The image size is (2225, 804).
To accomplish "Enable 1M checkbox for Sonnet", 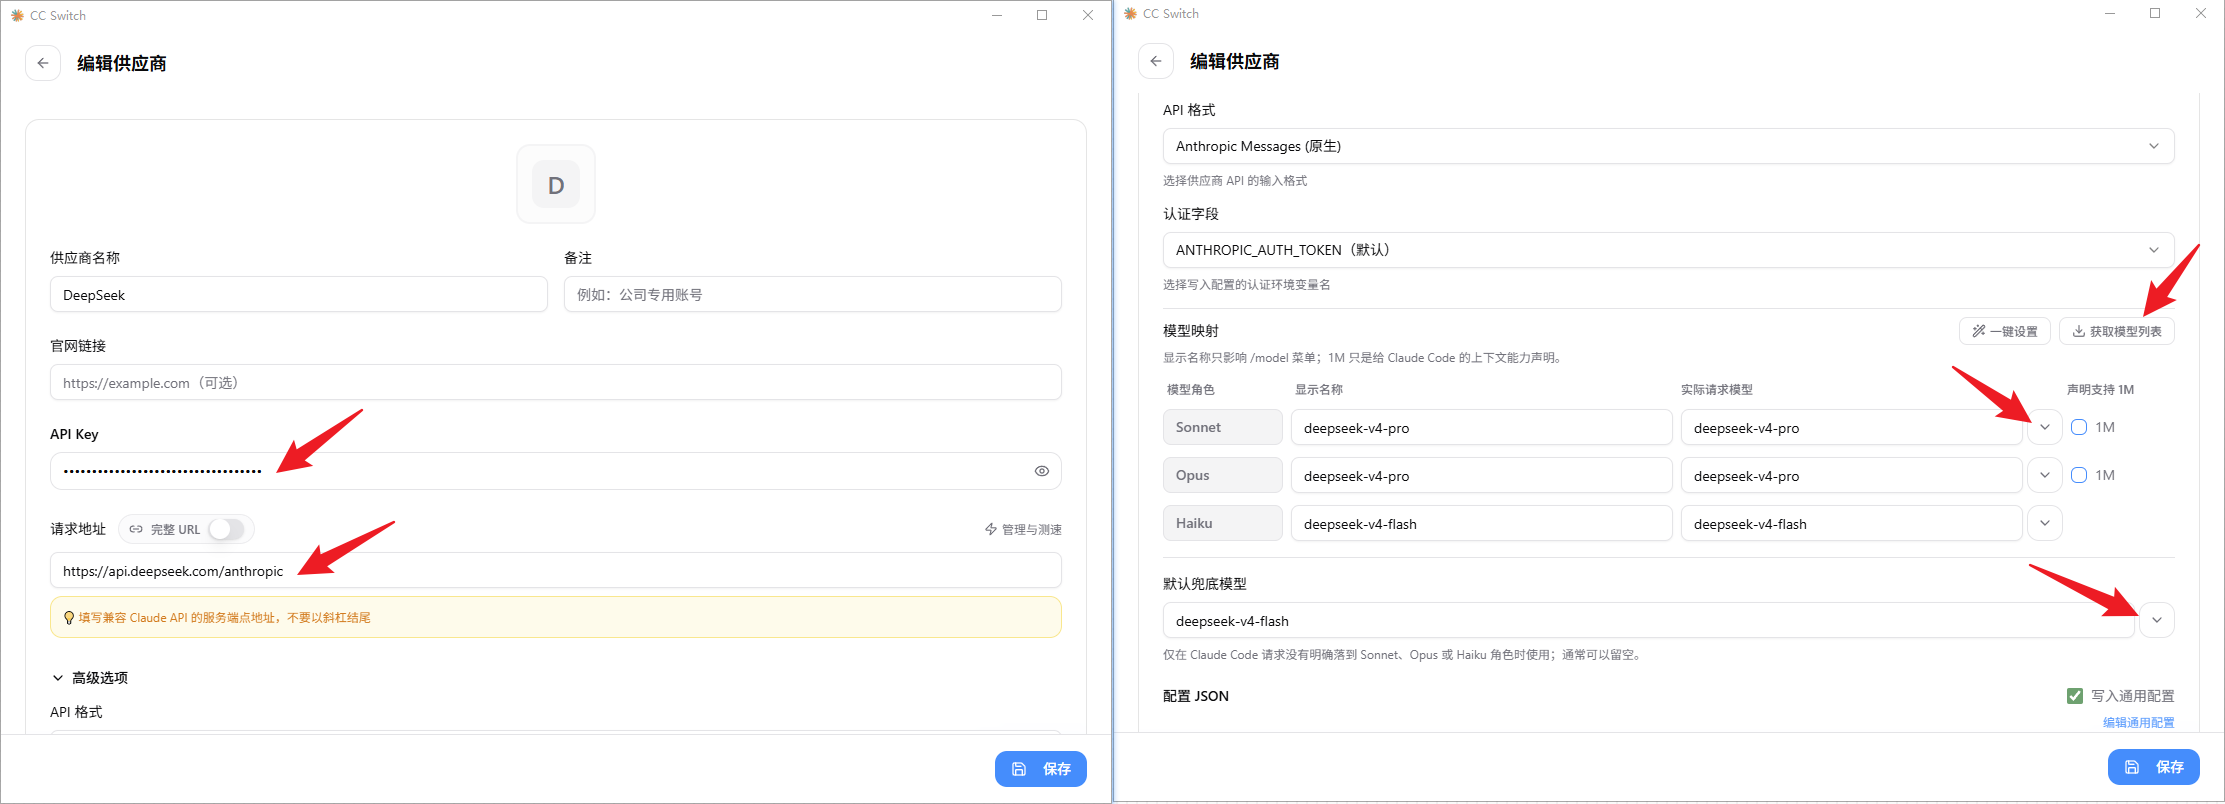I will pos(2079,427).
